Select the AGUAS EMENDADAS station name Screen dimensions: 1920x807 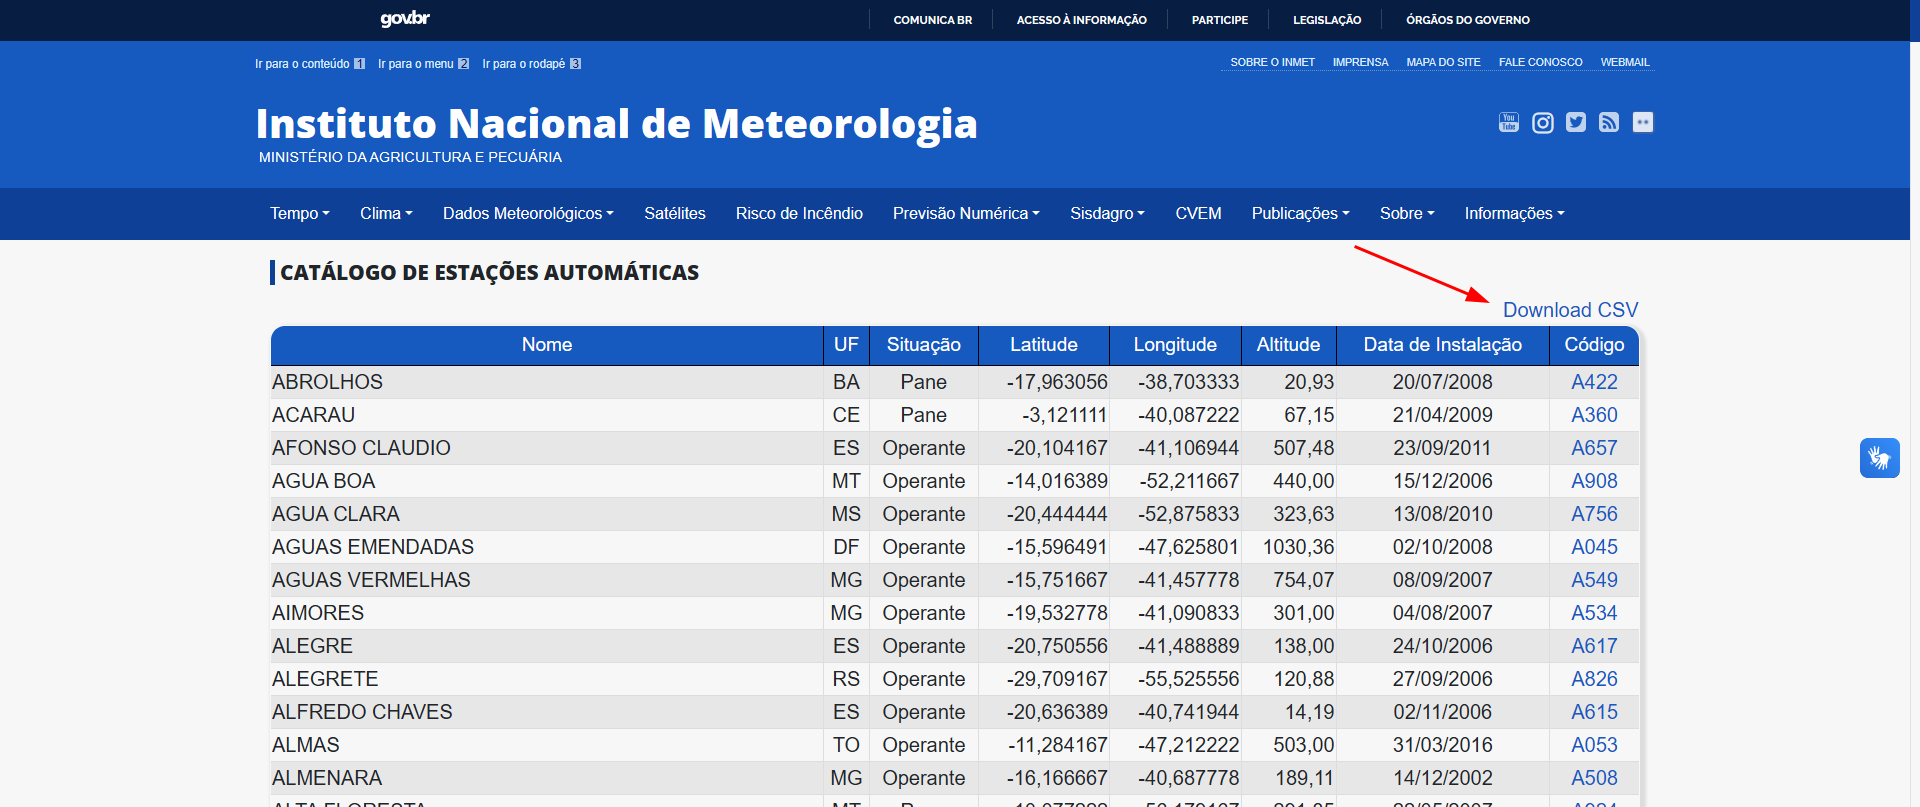click(x=373, y=547)
